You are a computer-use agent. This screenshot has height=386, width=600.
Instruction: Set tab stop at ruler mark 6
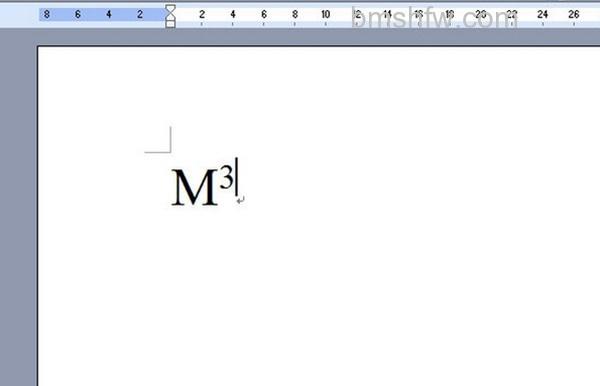pyautogui.click(x=264, y=15)
